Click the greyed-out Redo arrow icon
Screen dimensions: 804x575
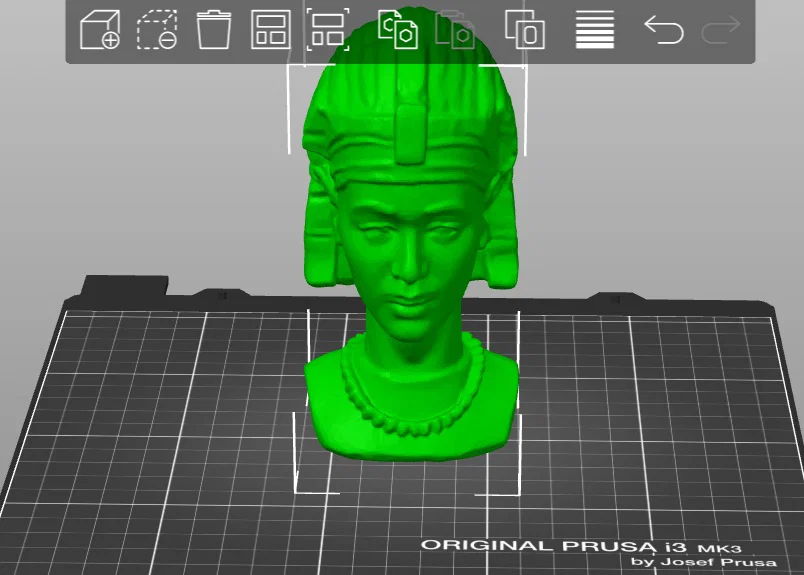click(x=721, y=30)
